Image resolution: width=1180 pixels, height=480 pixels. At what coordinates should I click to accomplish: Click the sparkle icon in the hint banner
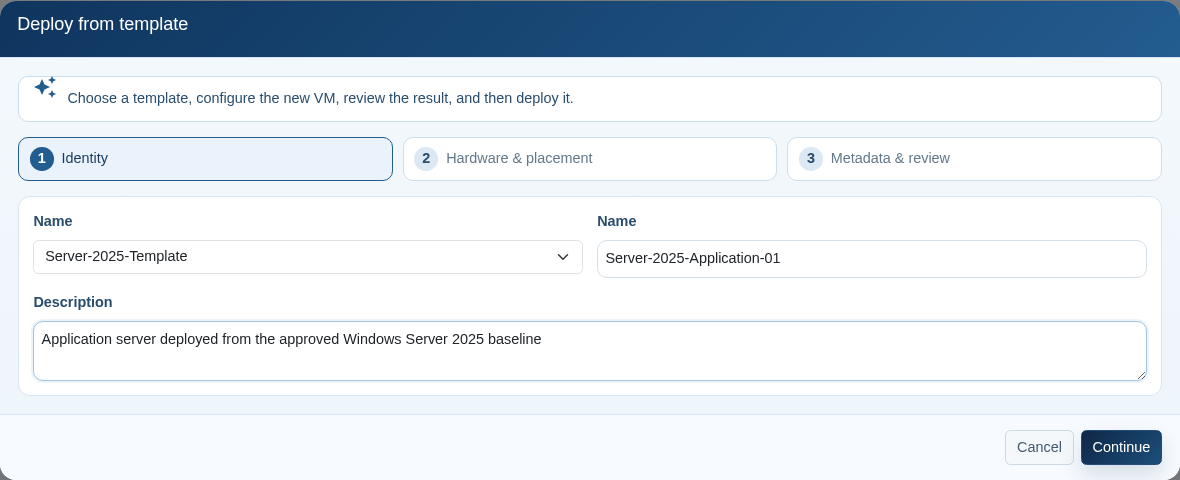pyautogui.click(x=45, y=87)
